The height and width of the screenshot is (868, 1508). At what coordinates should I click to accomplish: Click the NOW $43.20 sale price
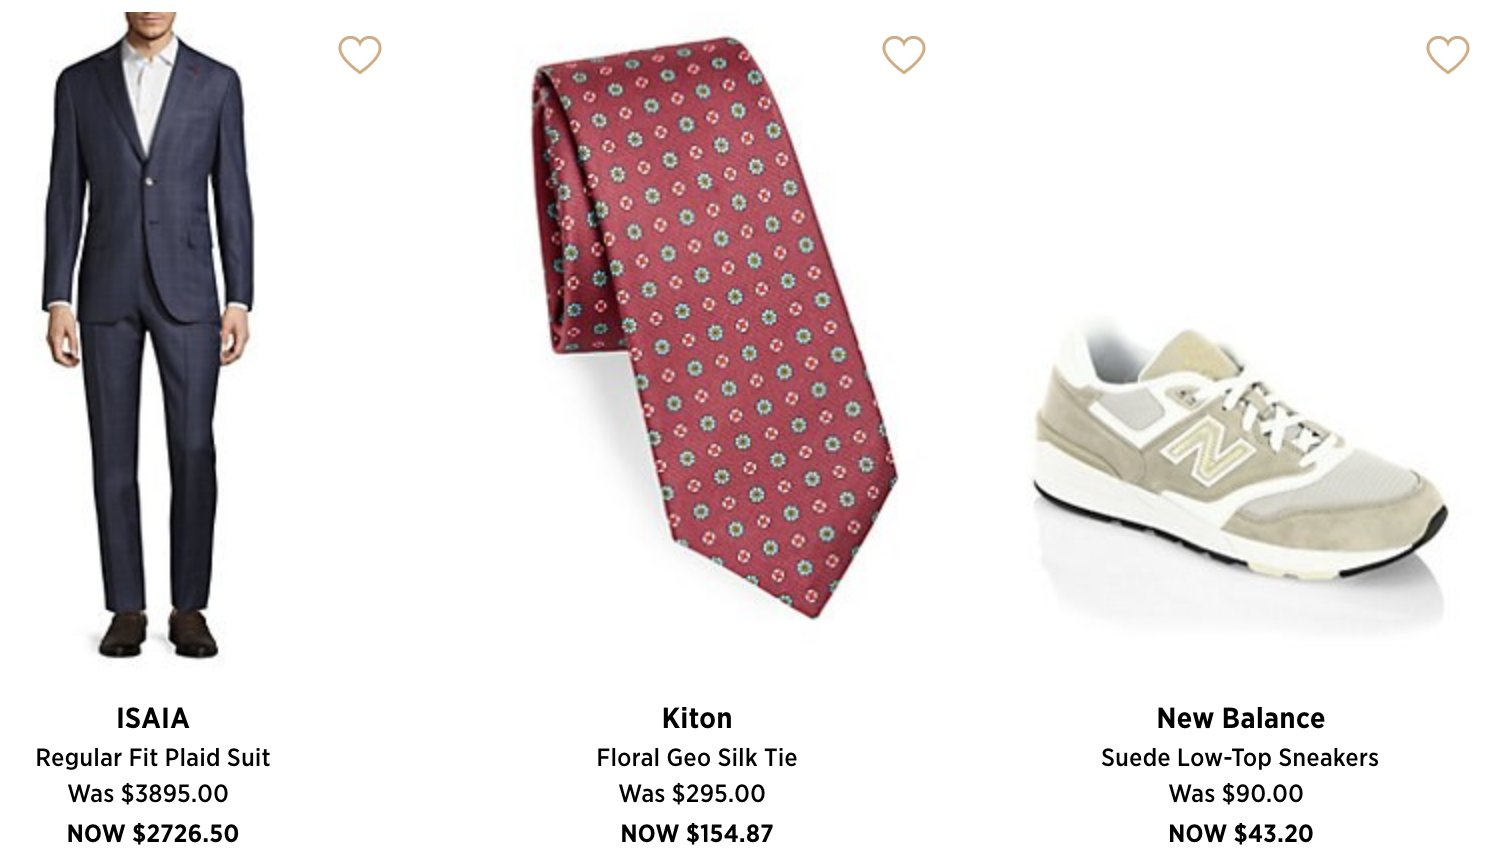pos(1240,833)
